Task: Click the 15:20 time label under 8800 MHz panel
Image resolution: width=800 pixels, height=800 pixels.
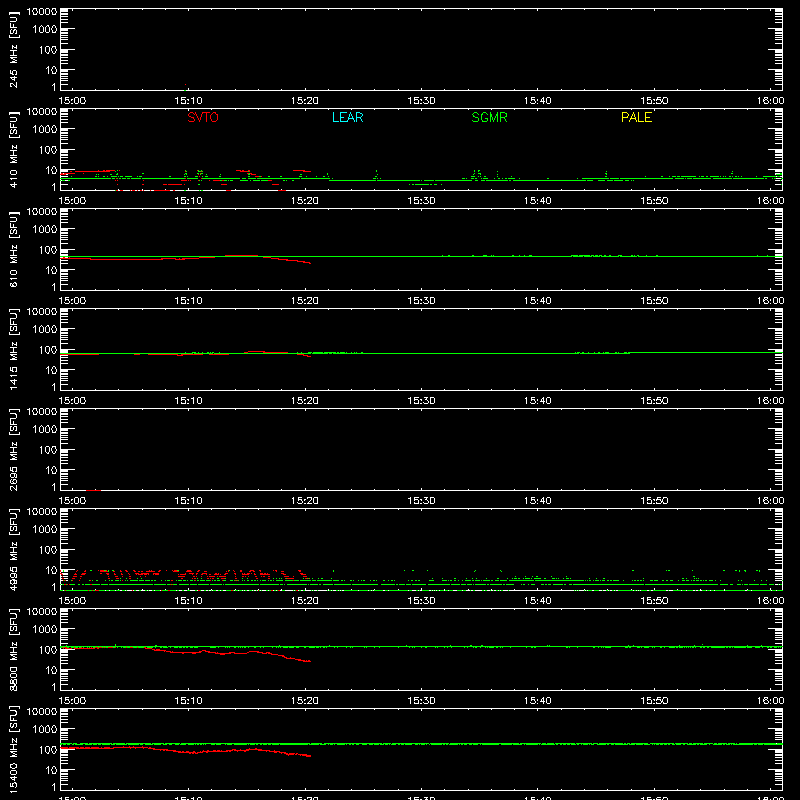Action: click(305, 701)
